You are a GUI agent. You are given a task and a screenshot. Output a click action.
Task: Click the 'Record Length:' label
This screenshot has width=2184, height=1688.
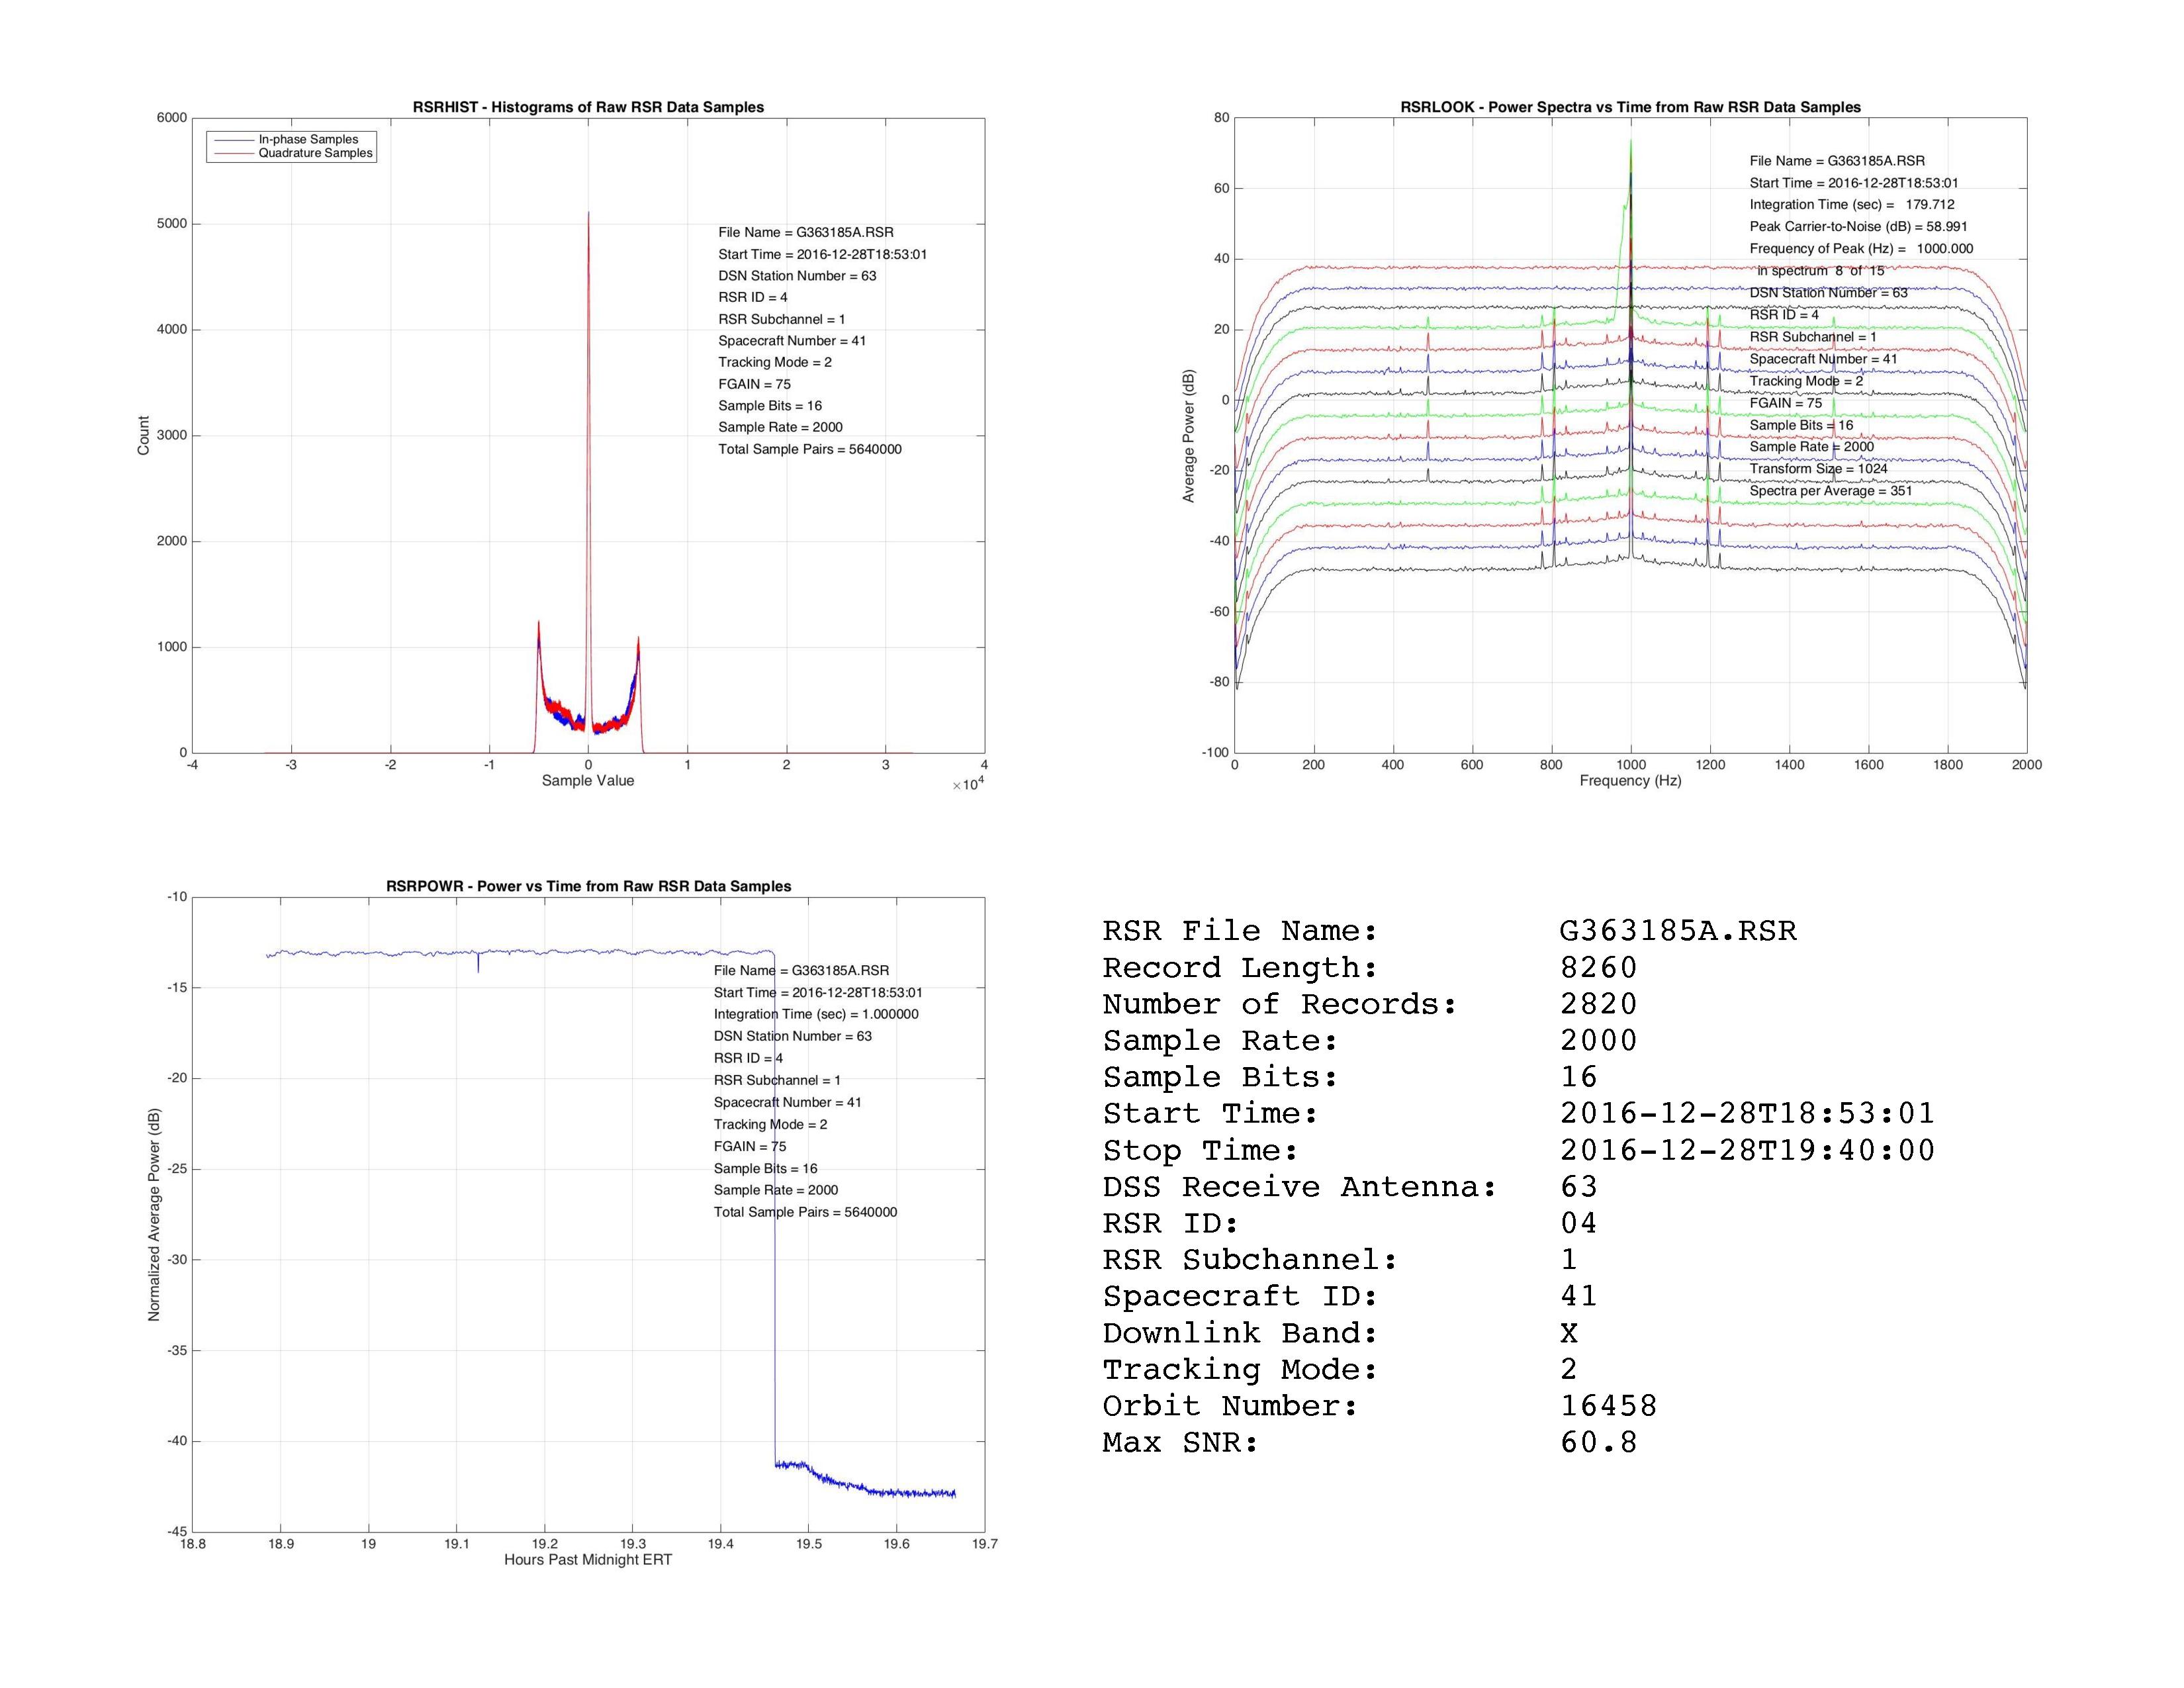(1240, 968)
